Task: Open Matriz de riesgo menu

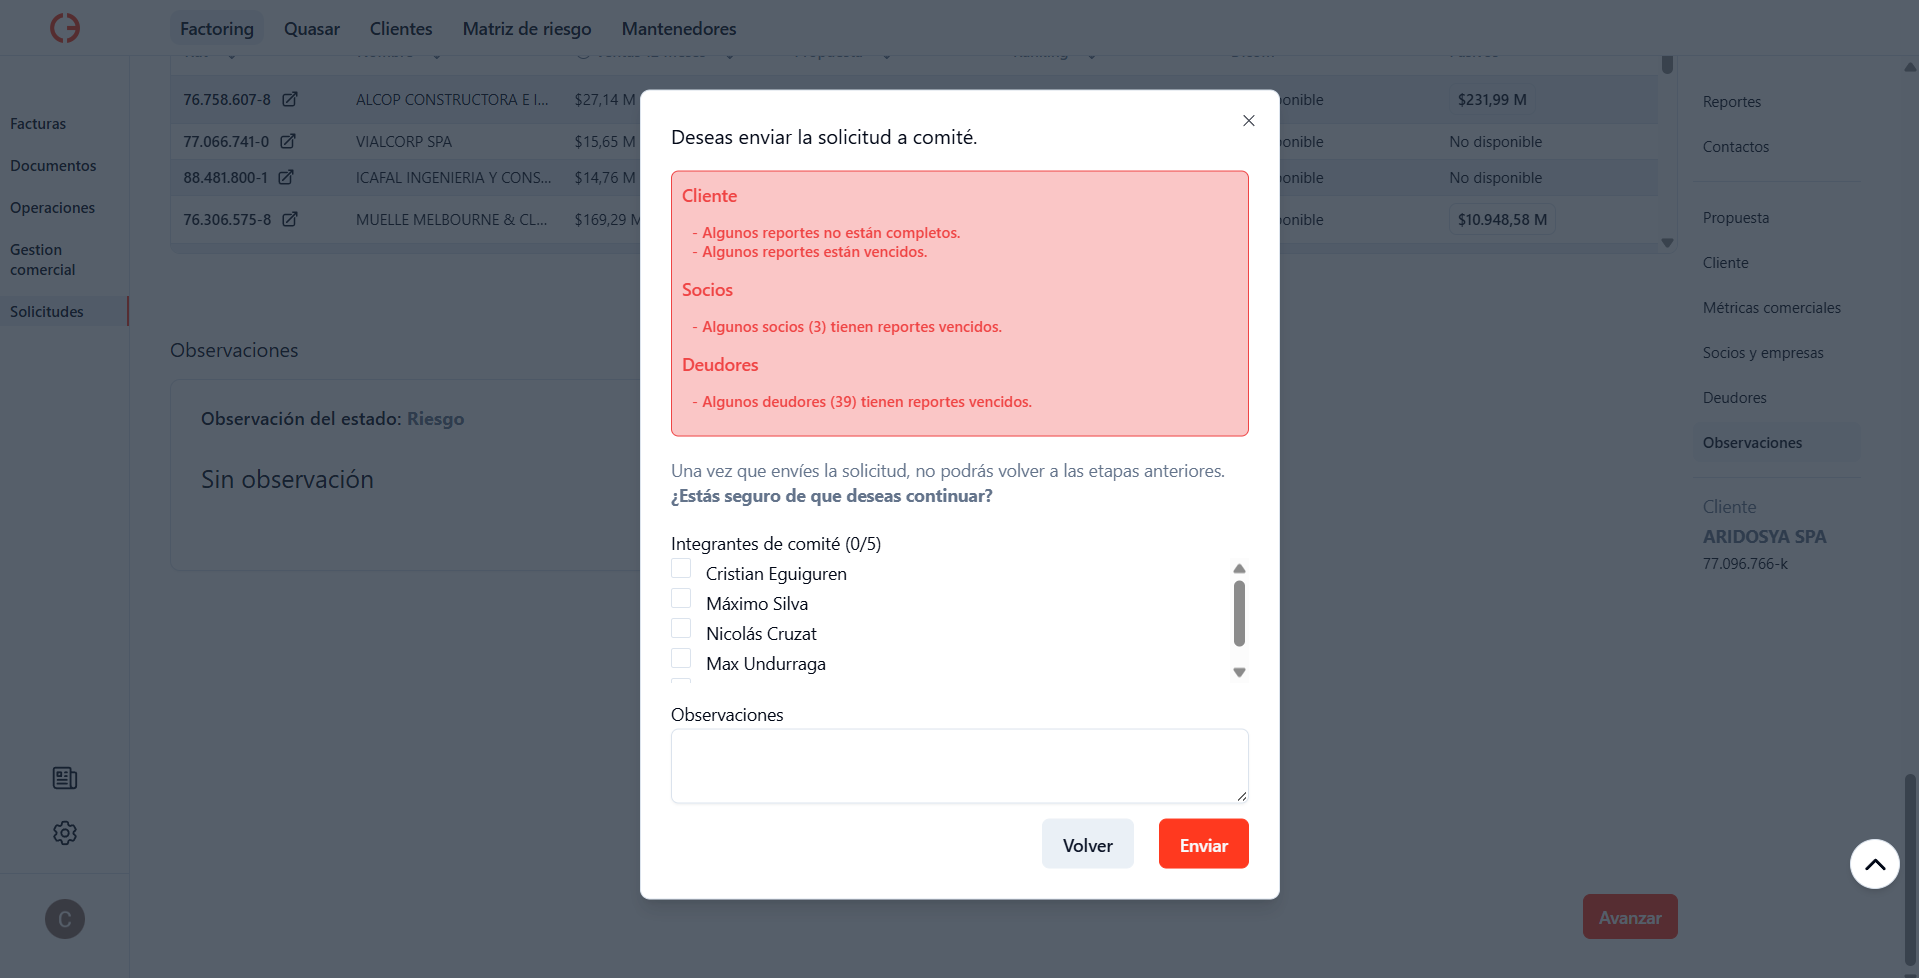Action: pos(527,29)
